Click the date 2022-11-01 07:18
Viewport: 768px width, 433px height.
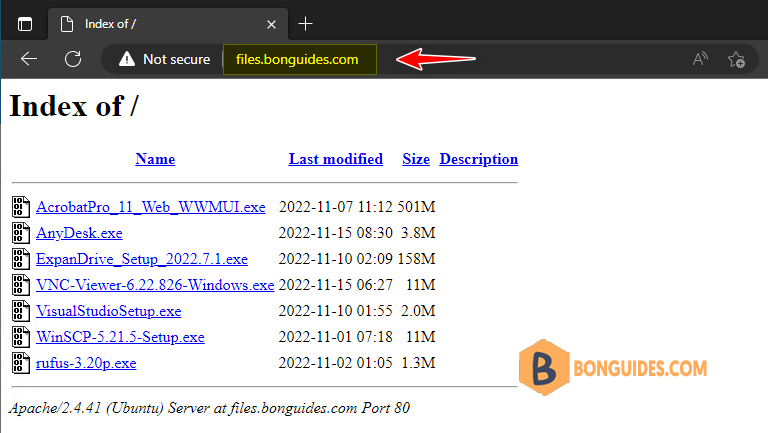[336, 337]
